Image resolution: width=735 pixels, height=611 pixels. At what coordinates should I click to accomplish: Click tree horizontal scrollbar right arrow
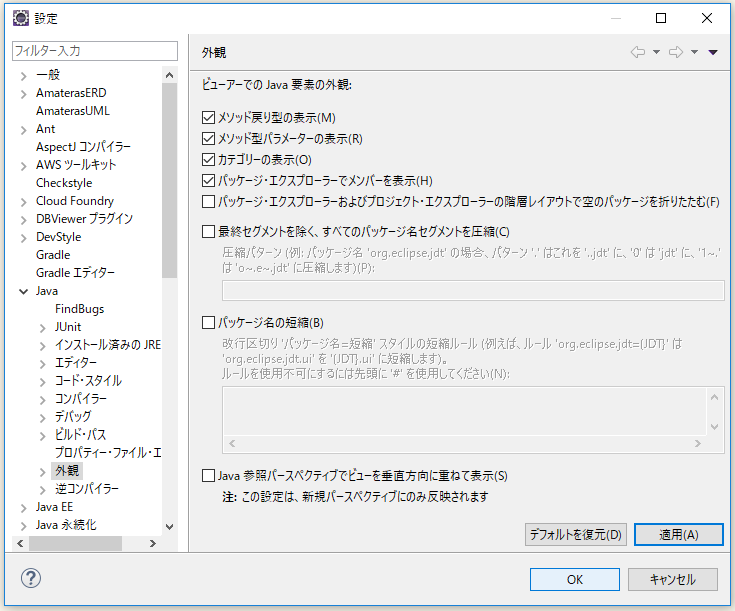pos(153,543)
